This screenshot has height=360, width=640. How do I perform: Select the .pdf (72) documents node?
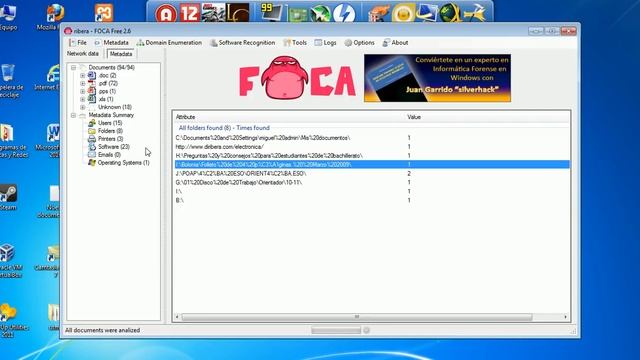point(108,83)
